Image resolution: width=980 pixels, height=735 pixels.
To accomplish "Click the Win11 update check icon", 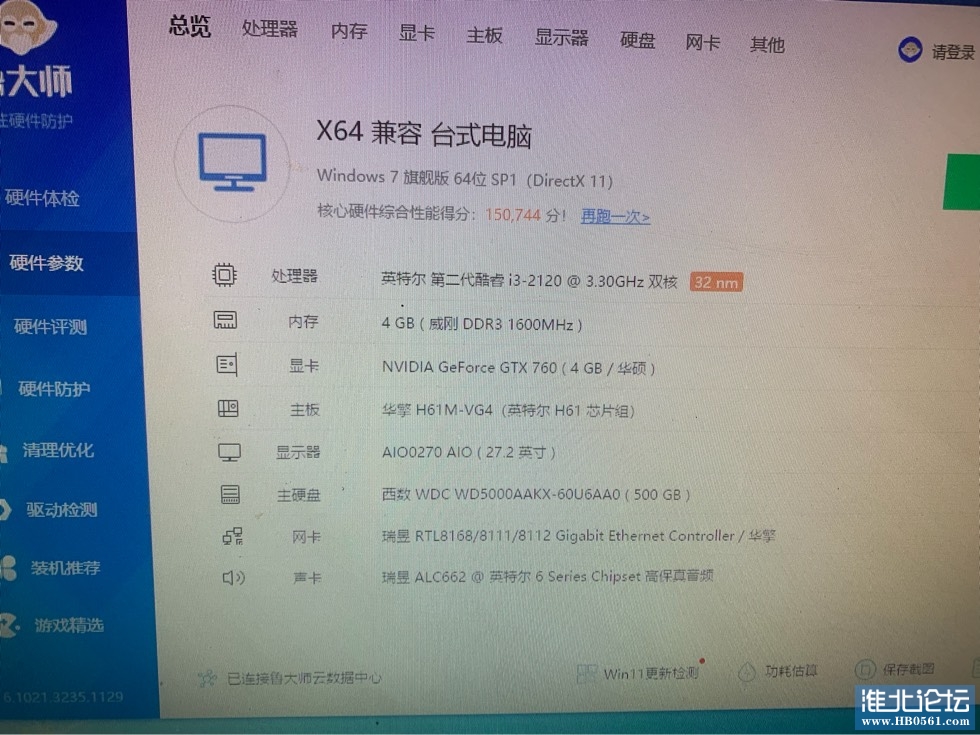I will [586, 673].
